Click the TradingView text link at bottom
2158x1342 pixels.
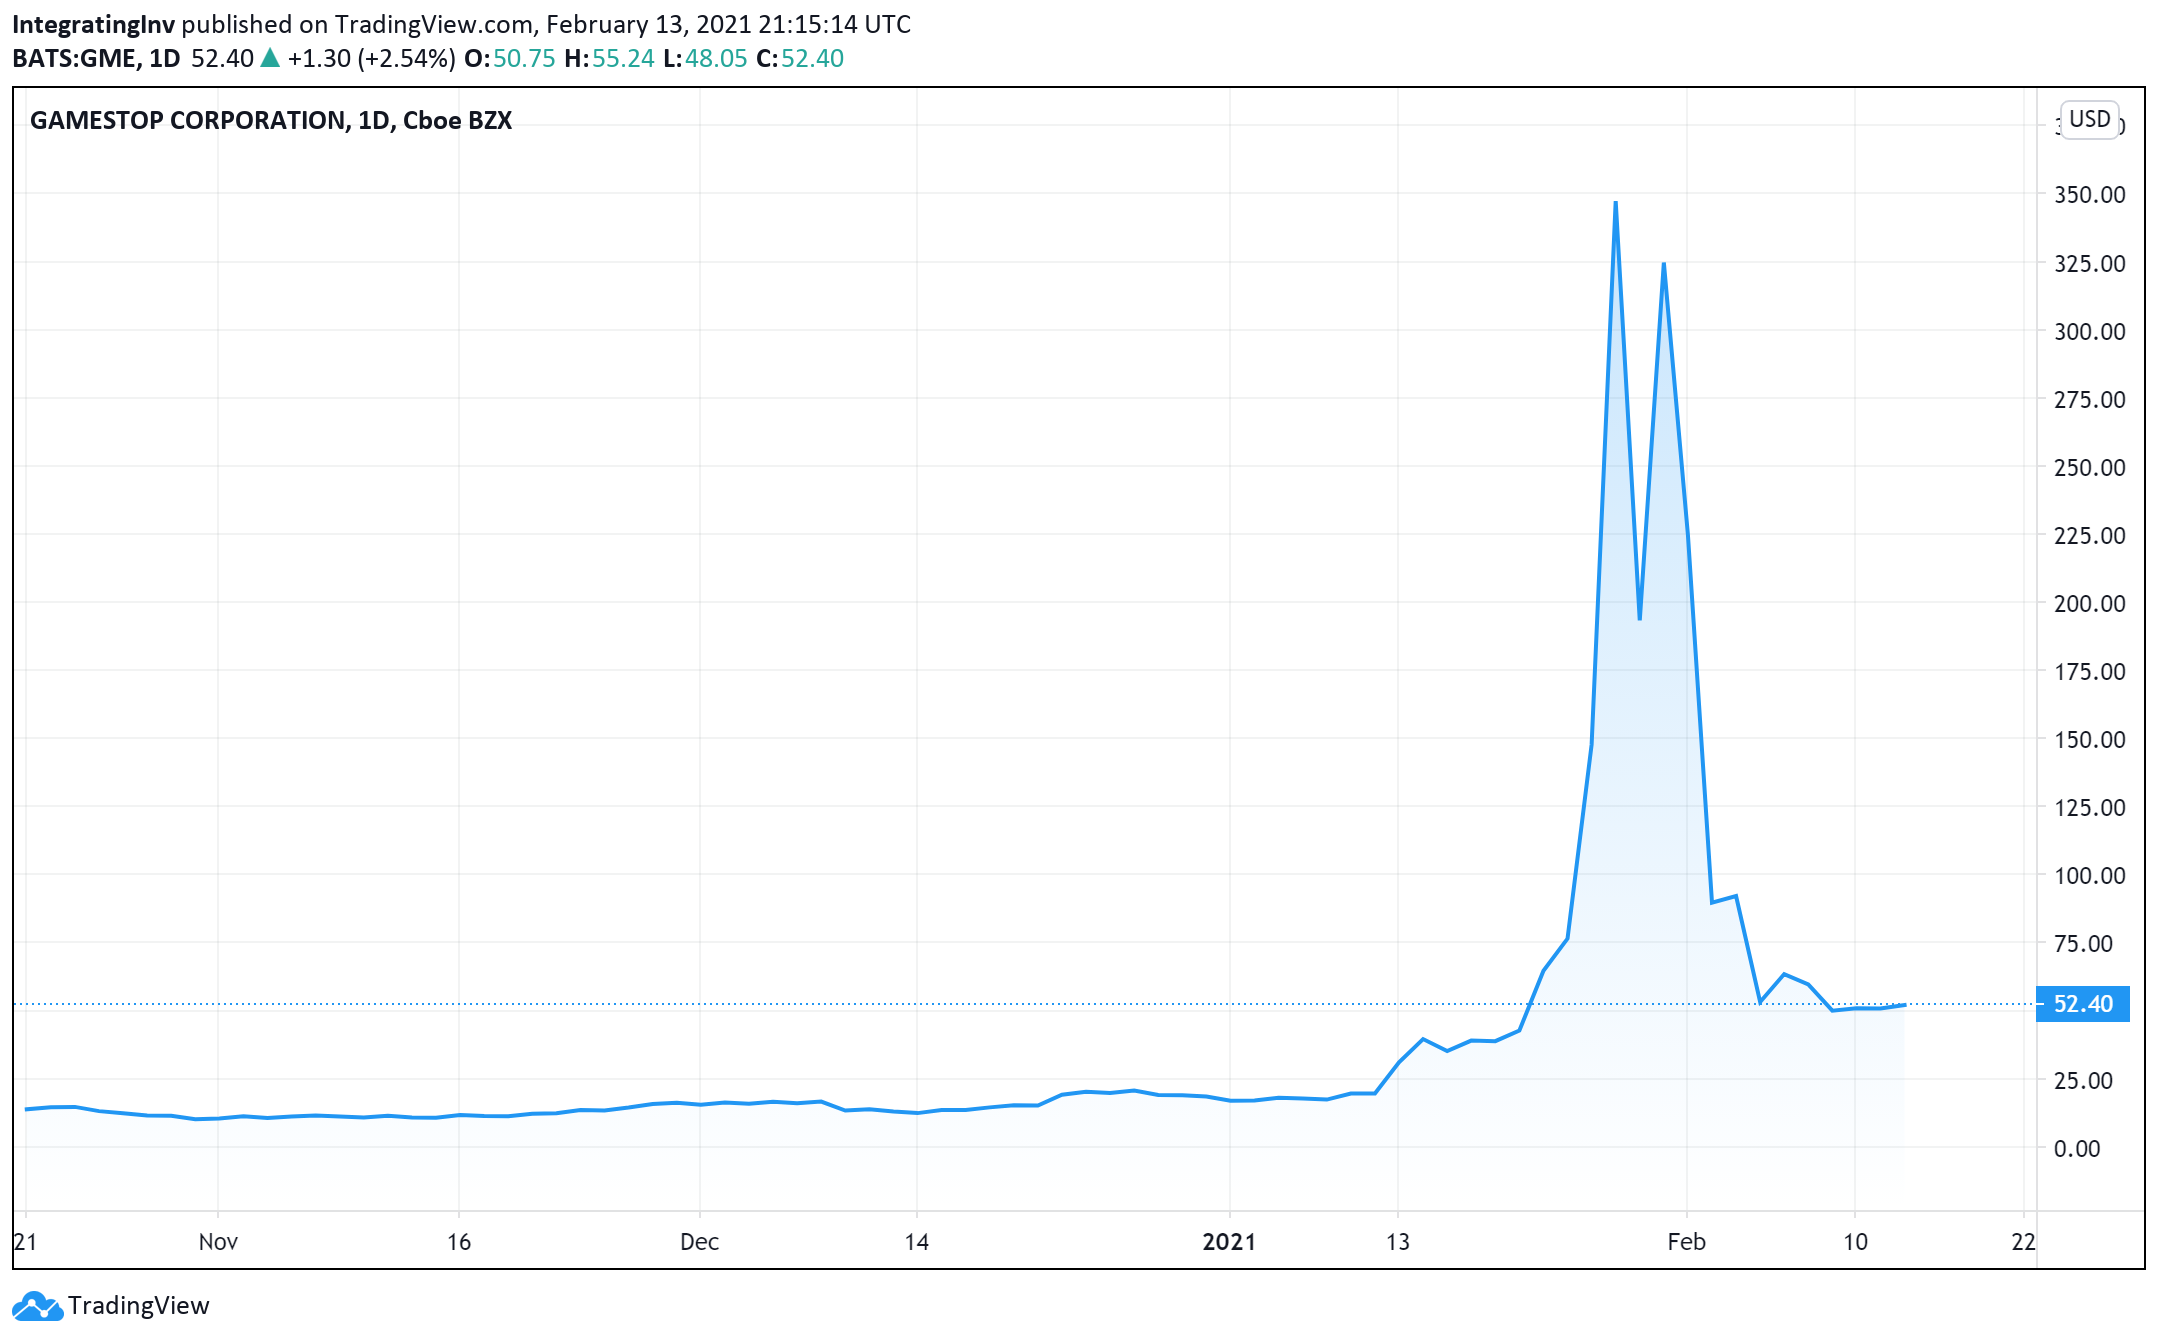(138, 1305)
